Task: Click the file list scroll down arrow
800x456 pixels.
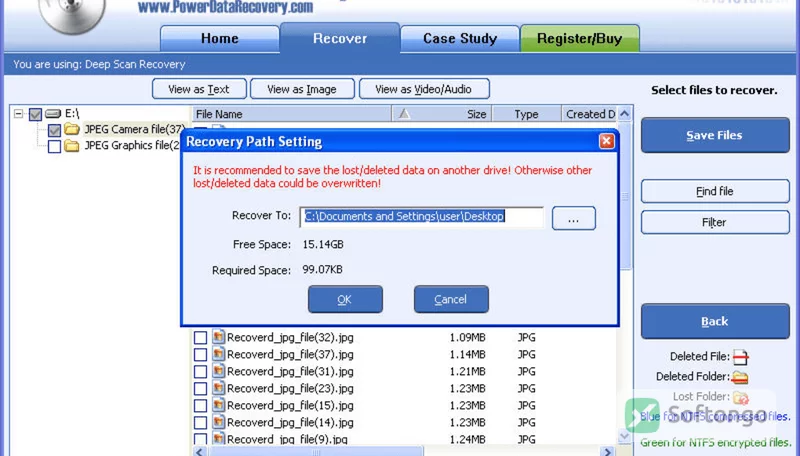Action: 625,436
